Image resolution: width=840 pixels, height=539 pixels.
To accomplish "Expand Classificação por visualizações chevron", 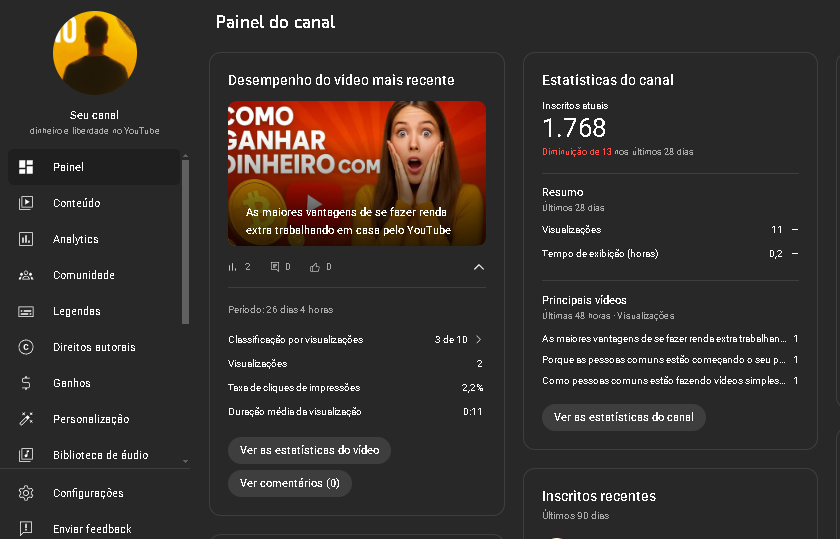I will coord(478,339).
